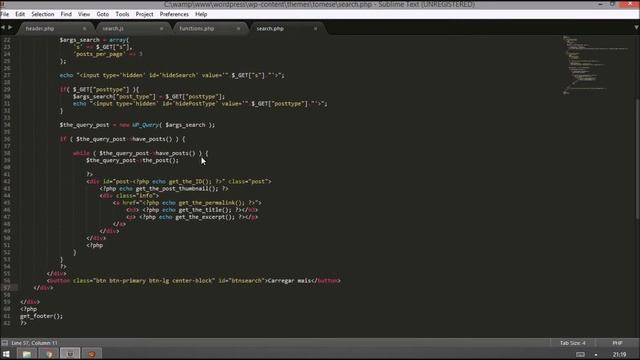
Task: Open the Goto menu
Action: point(102,14)
